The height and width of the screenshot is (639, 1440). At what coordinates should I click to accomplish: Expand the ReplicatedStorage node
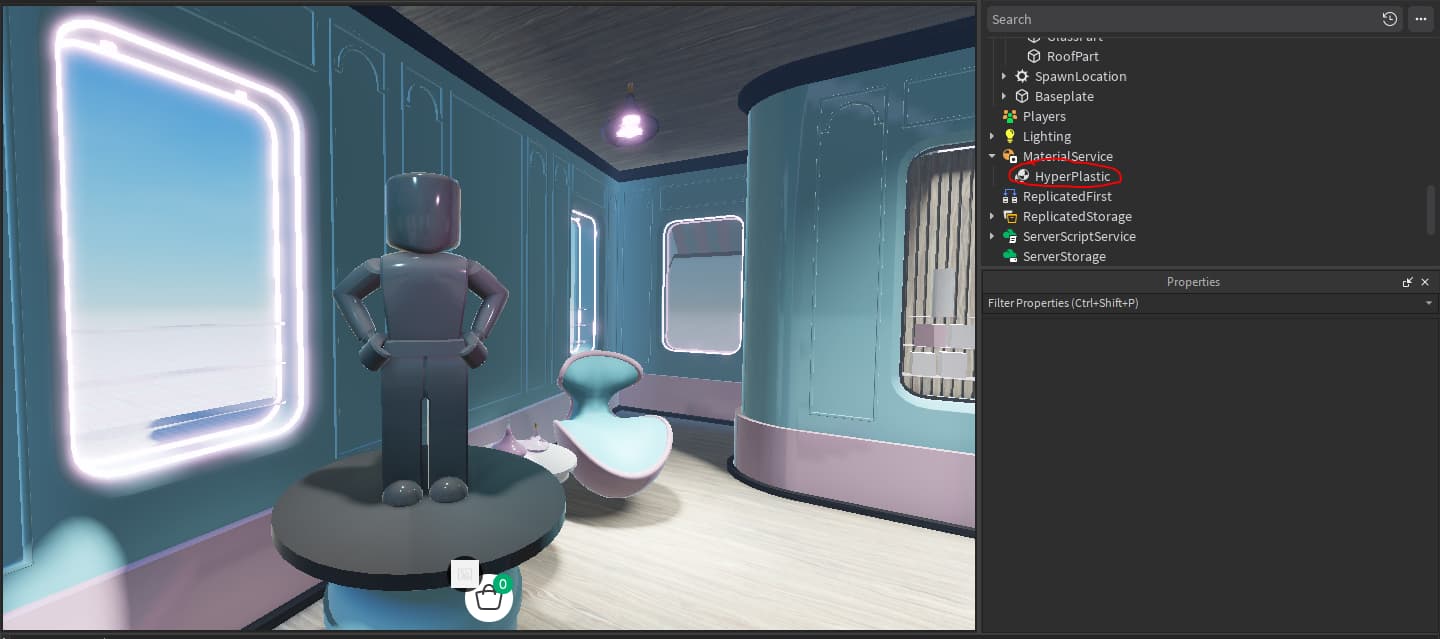pyautogui.click(x=992, y=216)
